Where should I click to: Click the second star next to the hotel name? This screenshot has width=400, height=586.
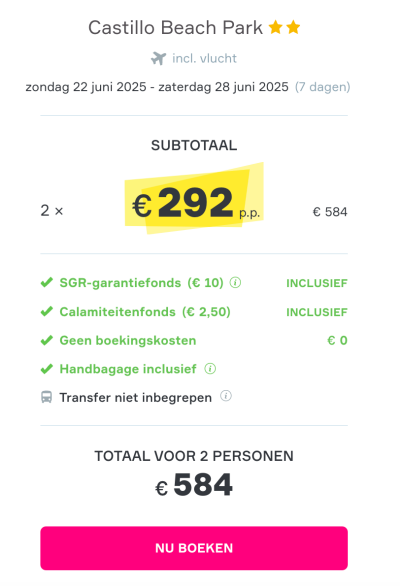293,27
